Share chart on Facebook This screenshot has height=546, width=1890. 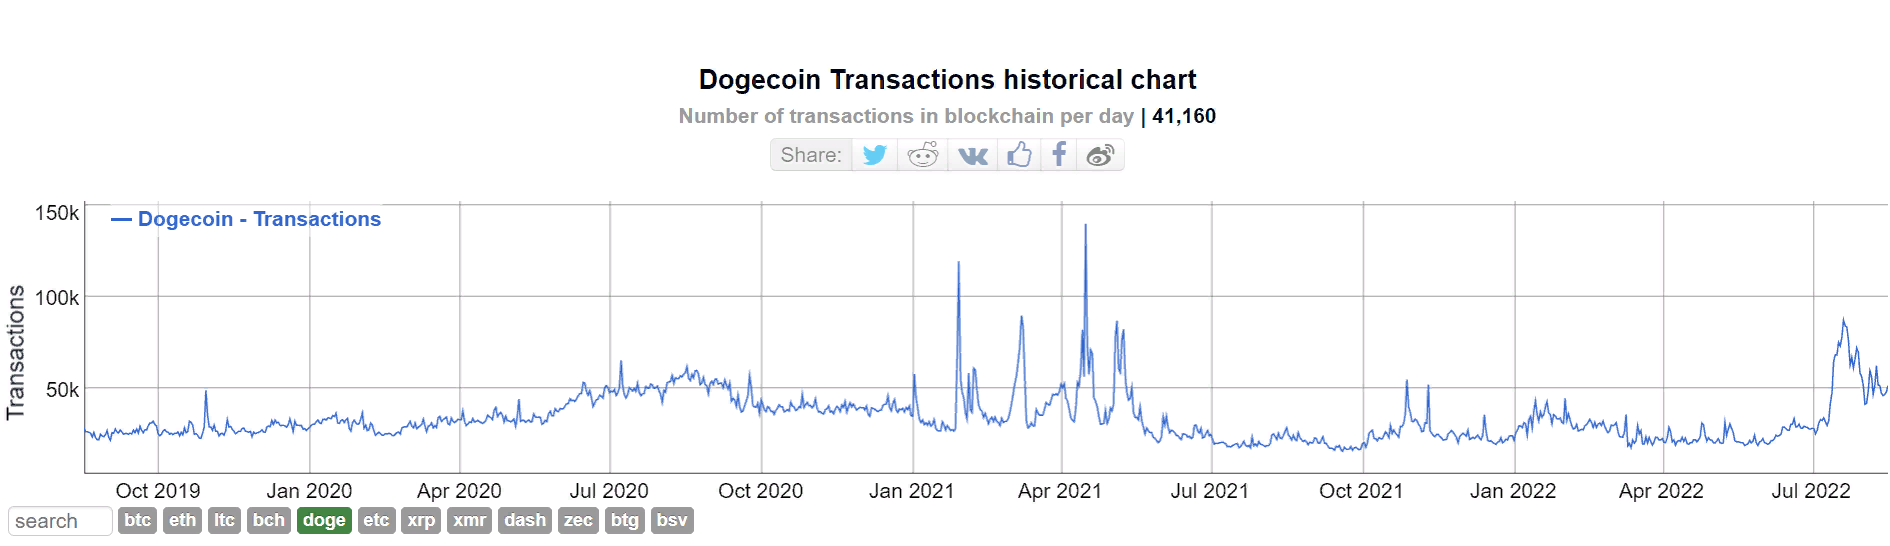click(1059, 155)
